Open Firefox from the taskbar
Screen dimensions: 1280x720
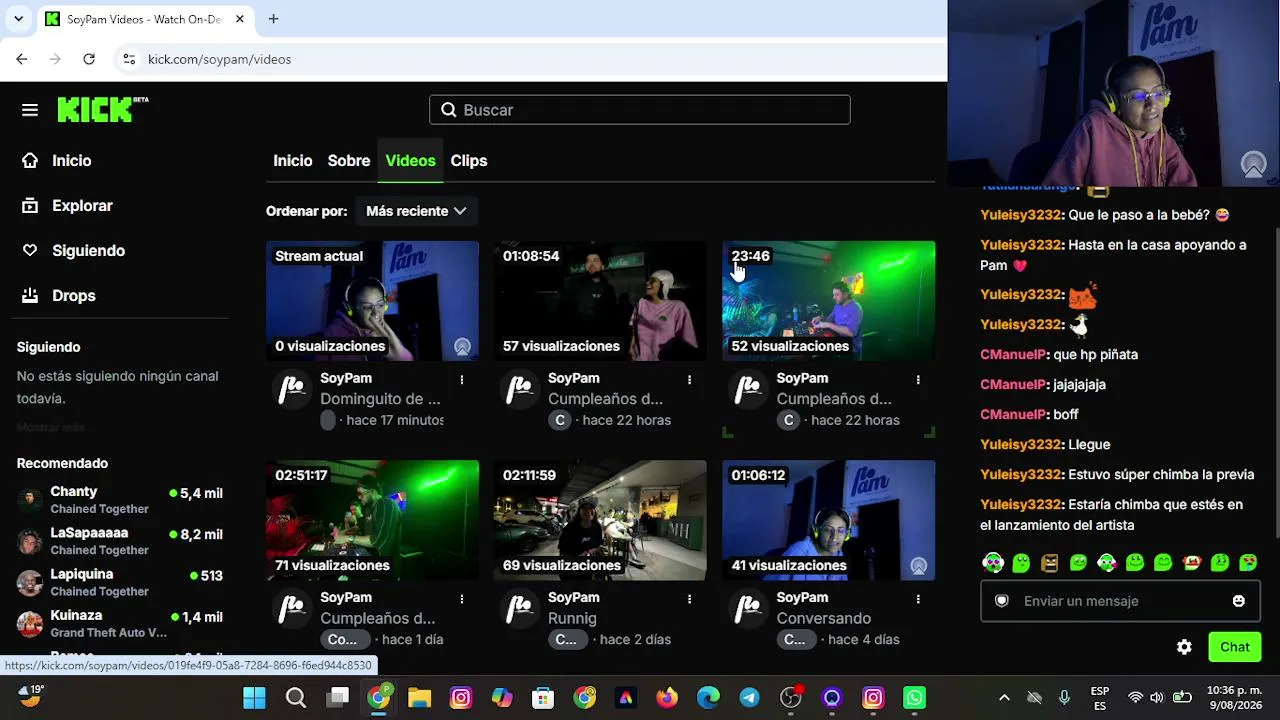point(666,697)
